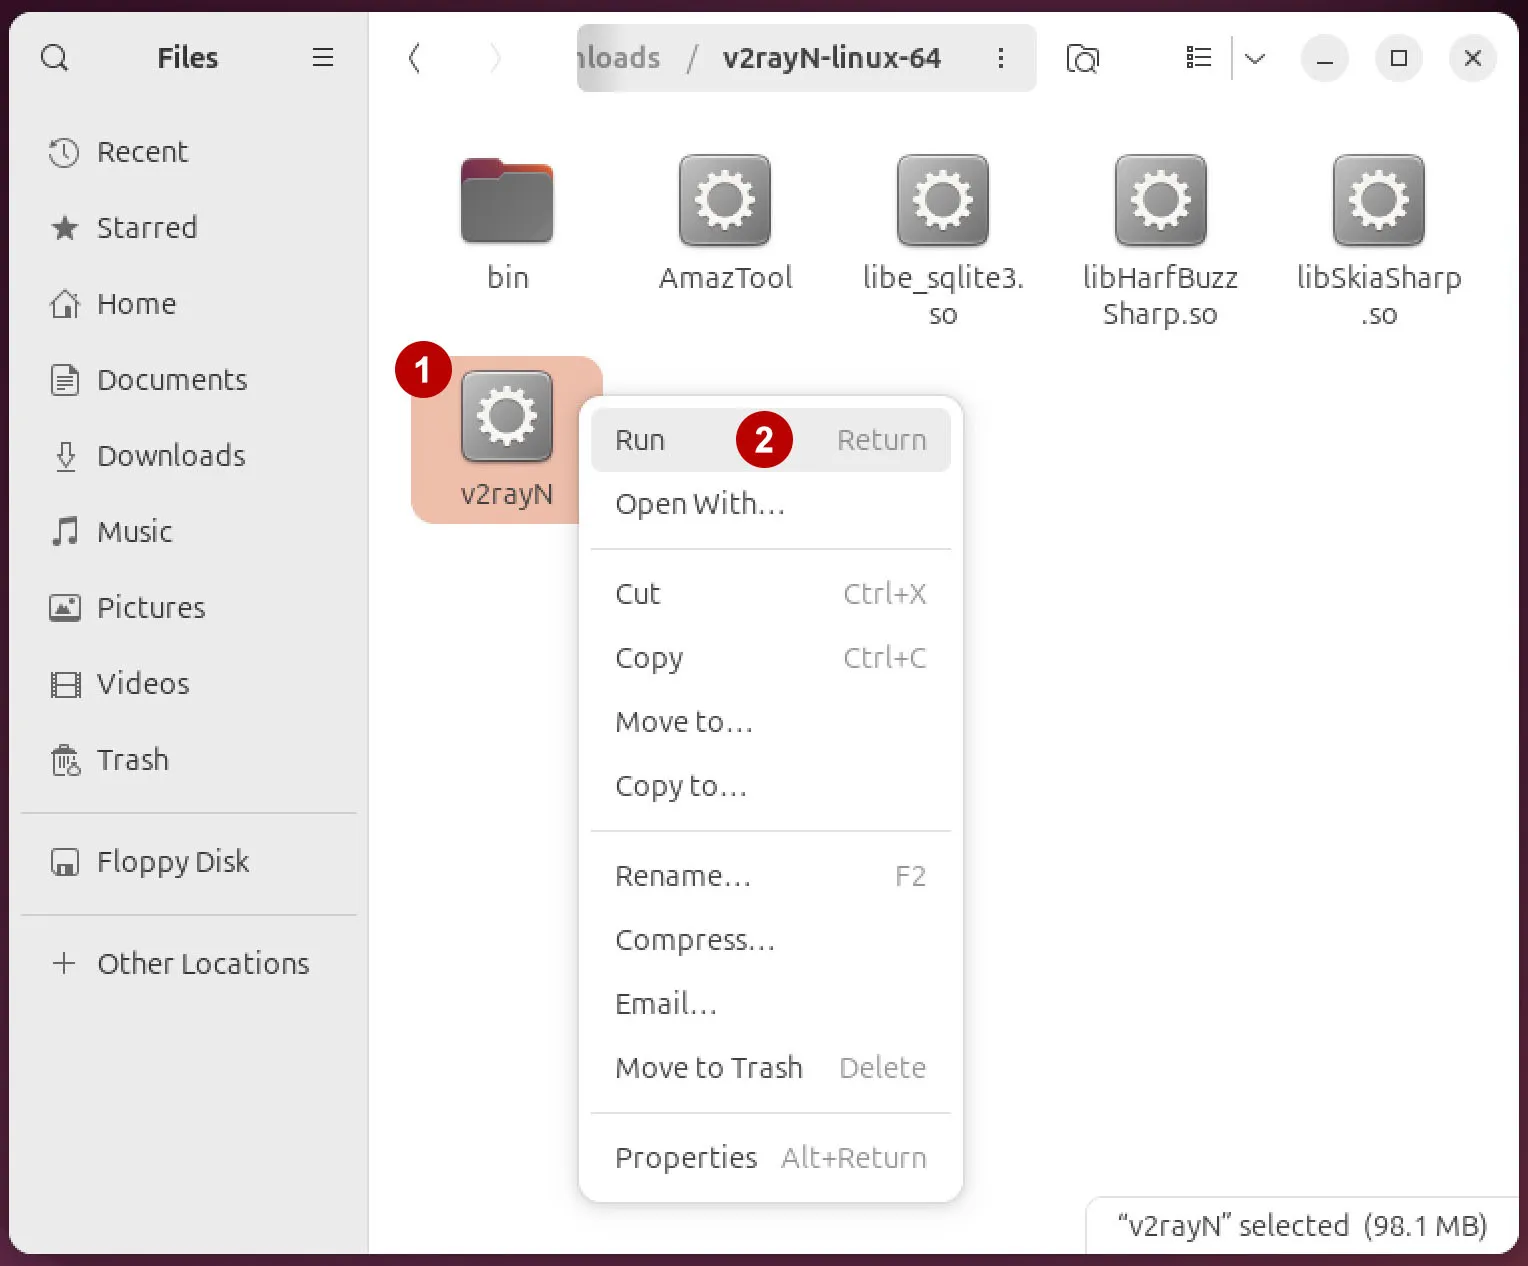The height and width of the screenshot is (1266, 1528).
Task: Open Other Locations label
Action: [203, 963]
